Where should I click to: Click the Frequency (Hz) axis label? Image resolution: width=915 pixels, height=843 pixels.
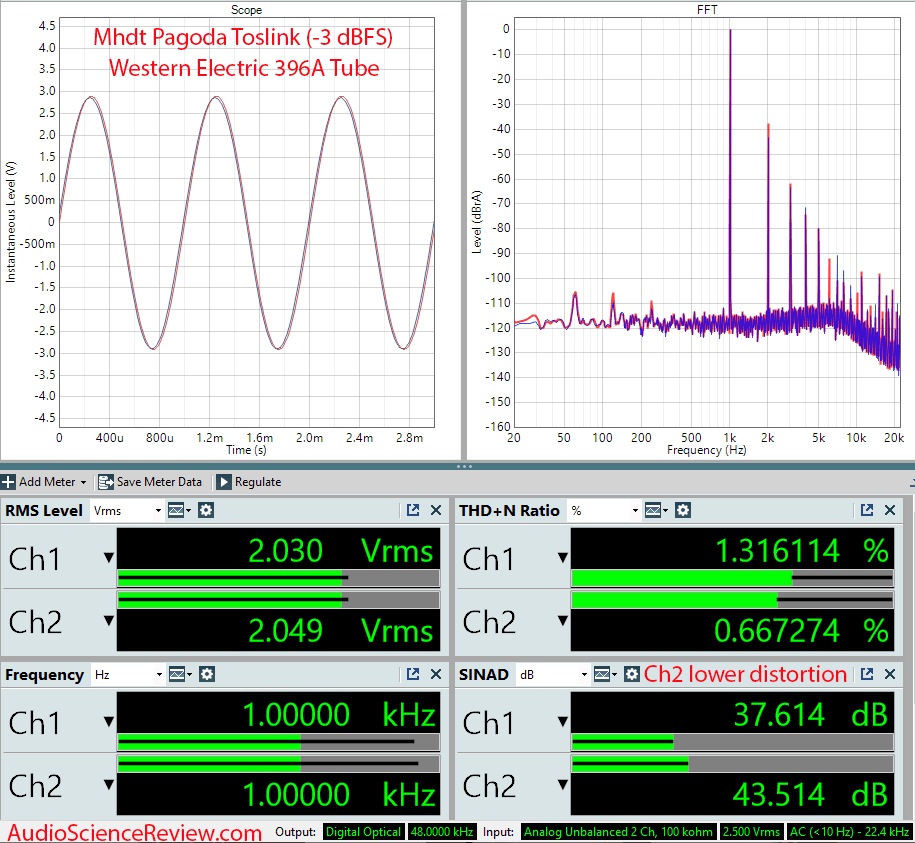coord(707,450)
